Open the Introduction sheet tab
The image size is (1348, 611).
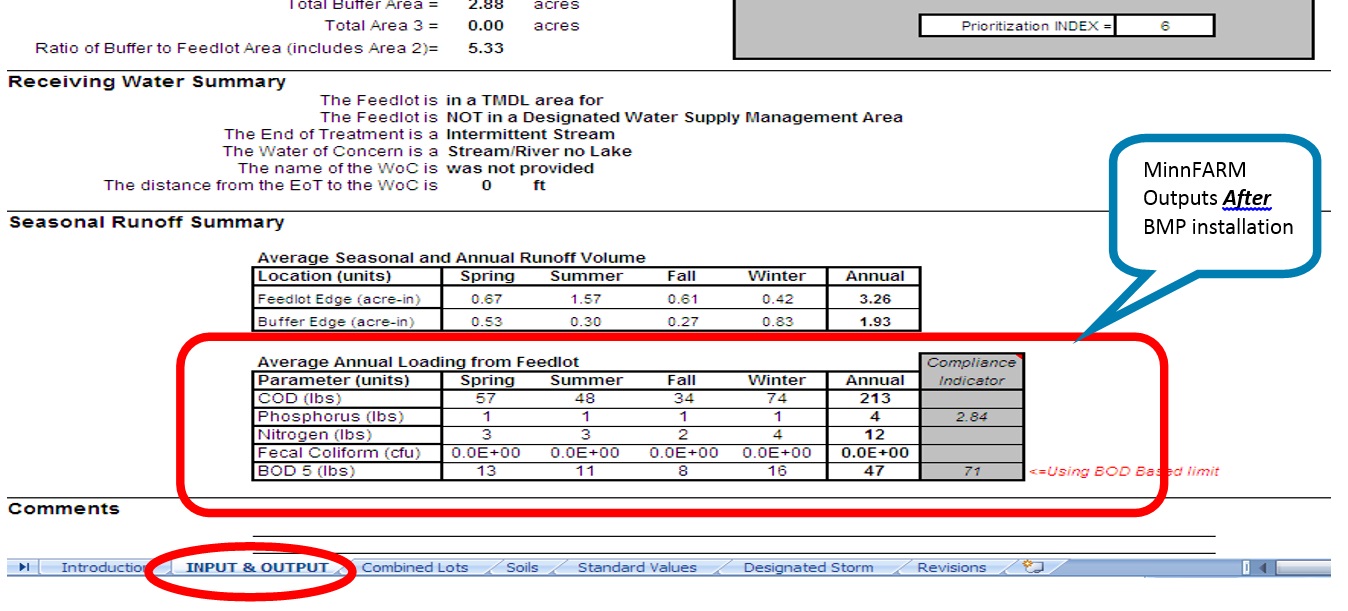click(104, 568)
